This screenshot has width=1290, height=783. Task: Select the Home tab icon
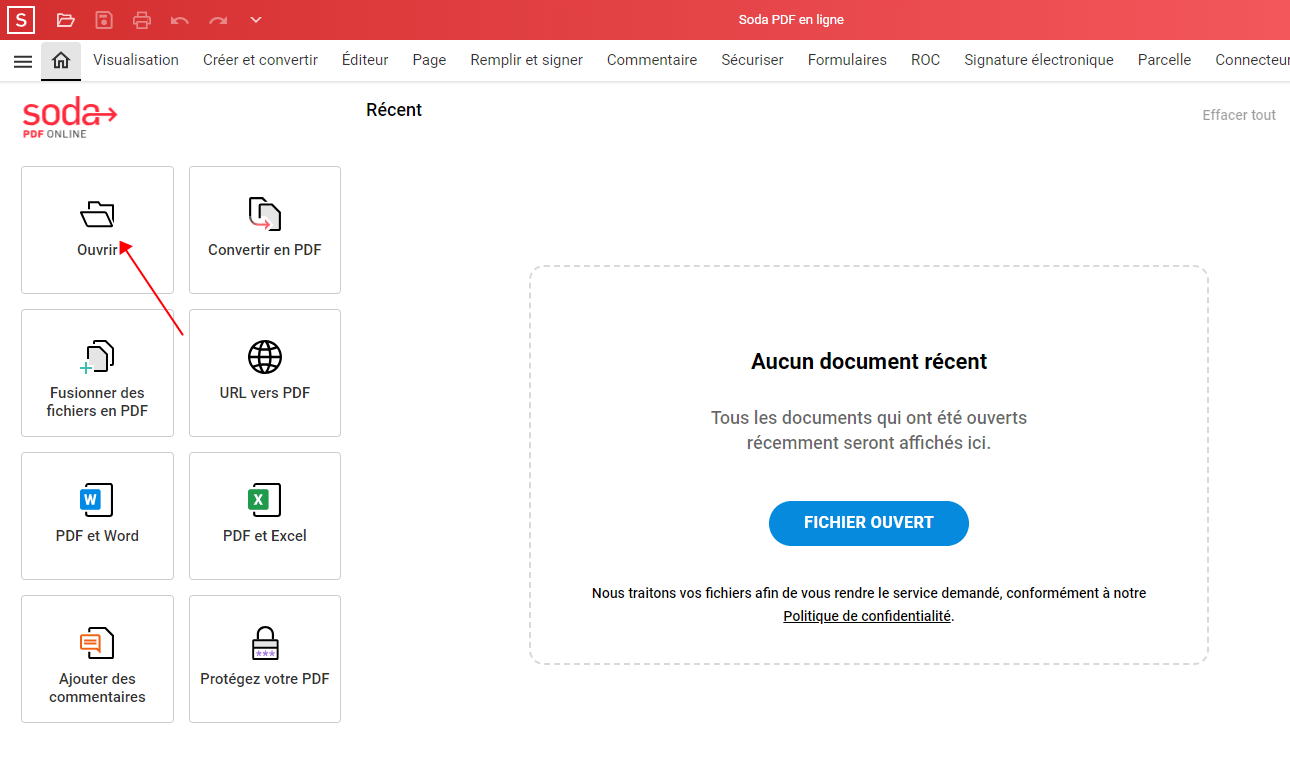(x=61, y=60)
